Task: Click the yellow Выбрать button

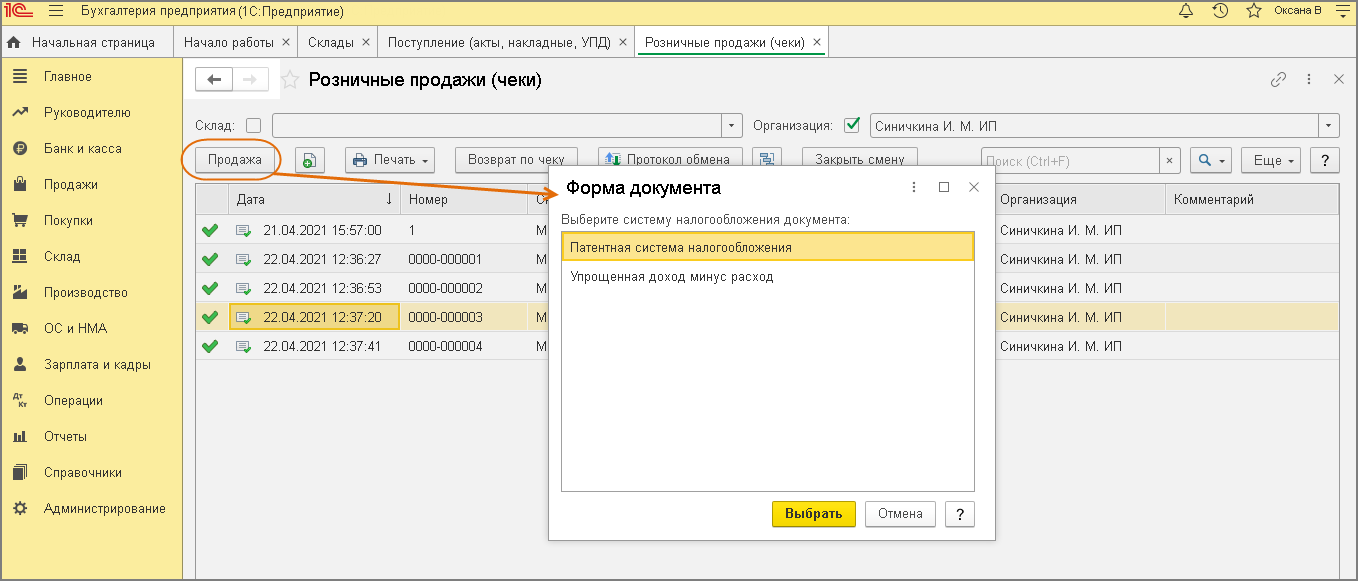Action: (814, 514)
